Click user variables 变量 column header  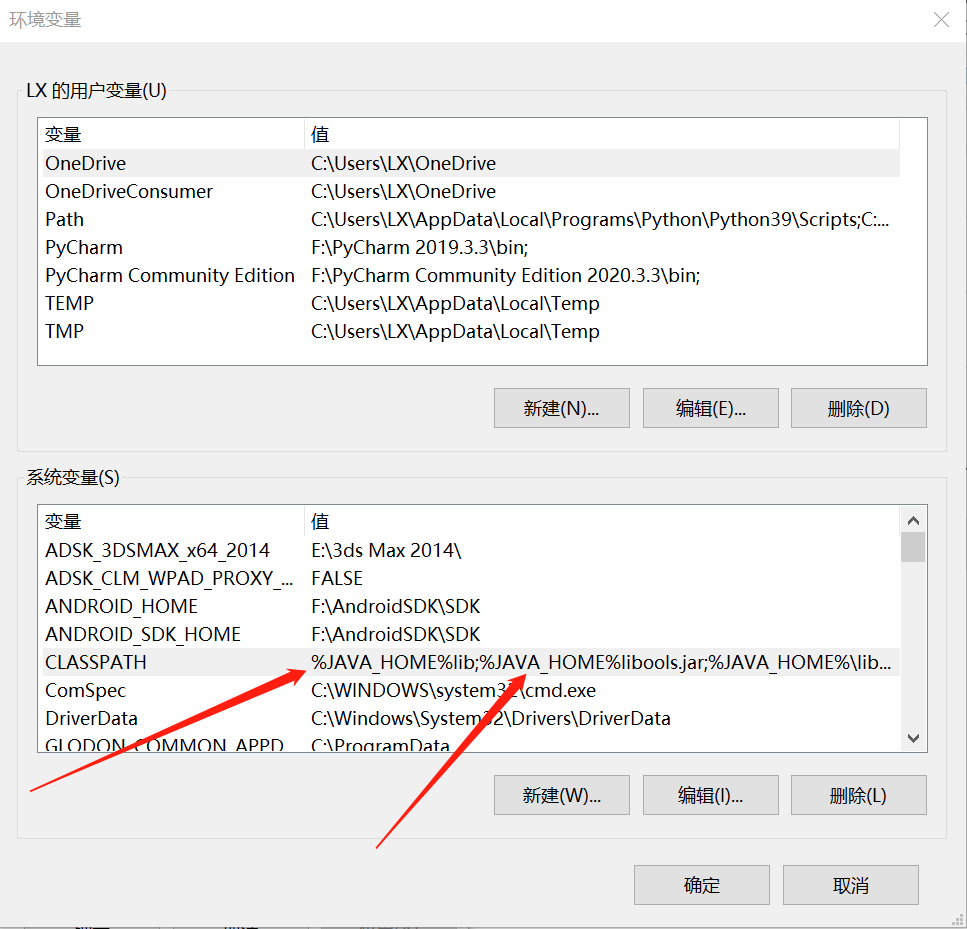[173, 134]
